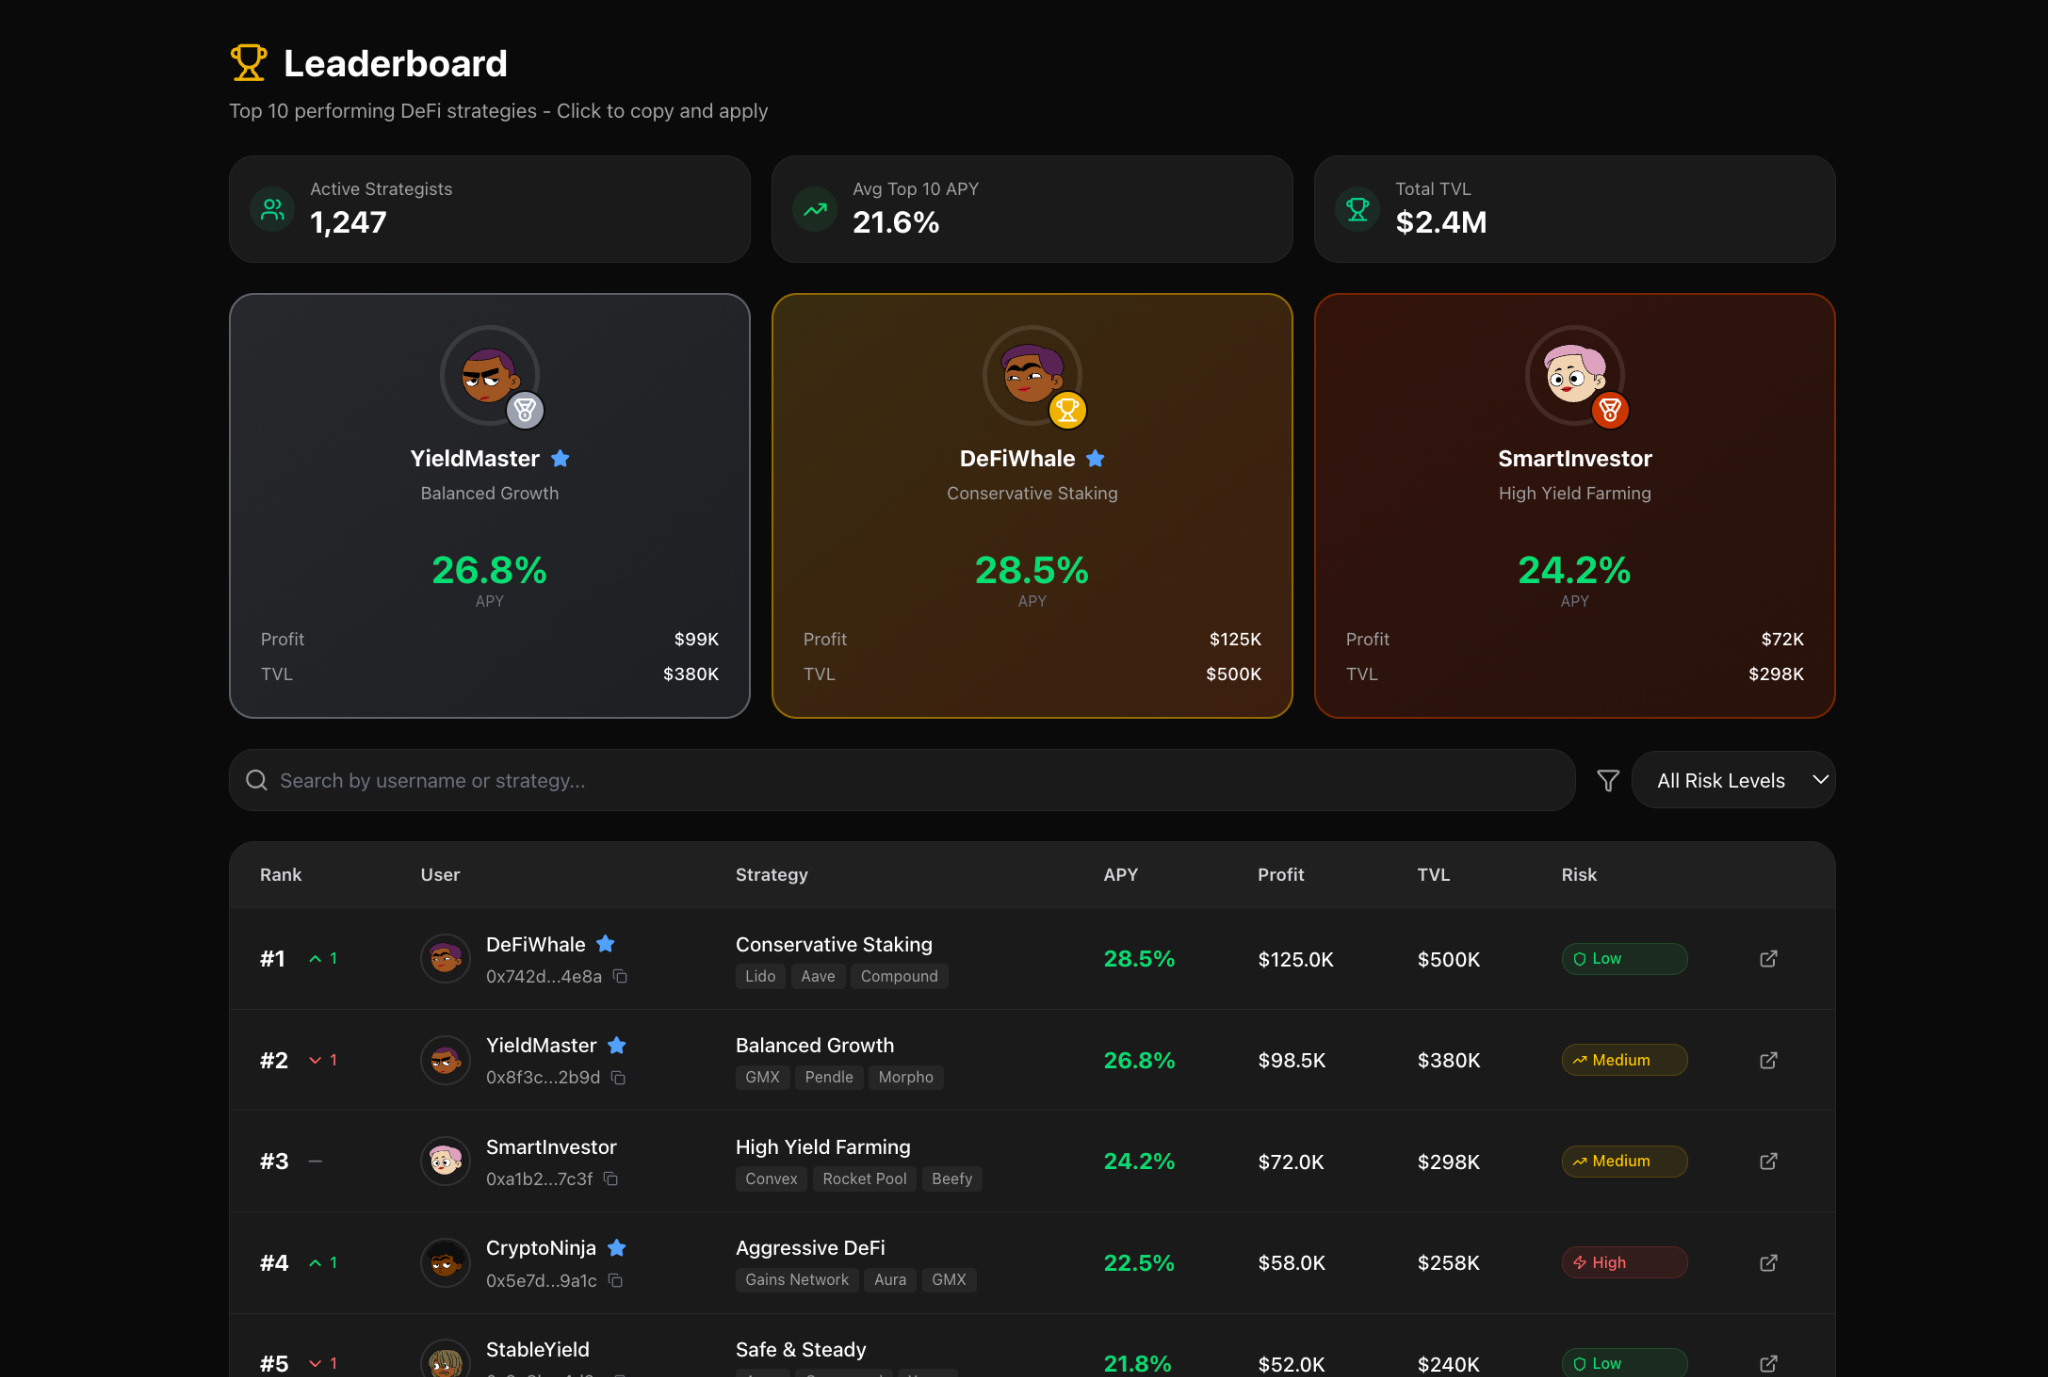
Task: Copy YieldMaster's address 0x8f3c...2b9d
Action: 618,1077
